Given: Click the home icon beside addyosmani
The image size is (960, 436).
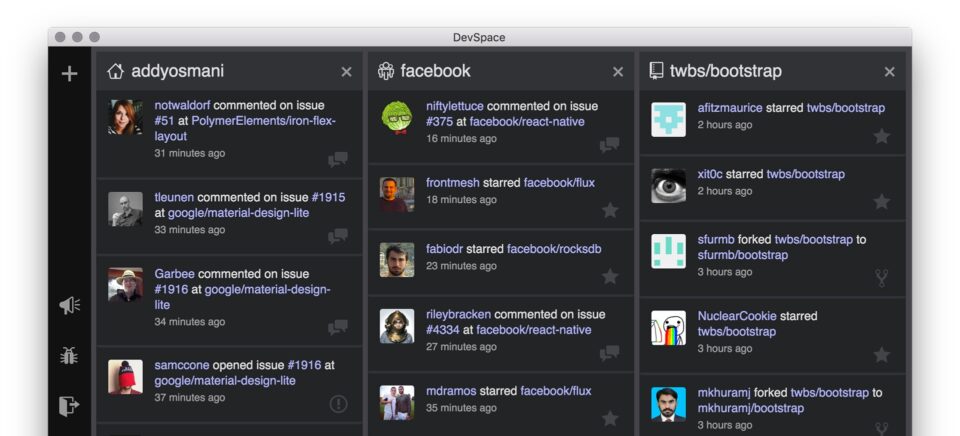Looking at the screenshot, I should point(115,72).
